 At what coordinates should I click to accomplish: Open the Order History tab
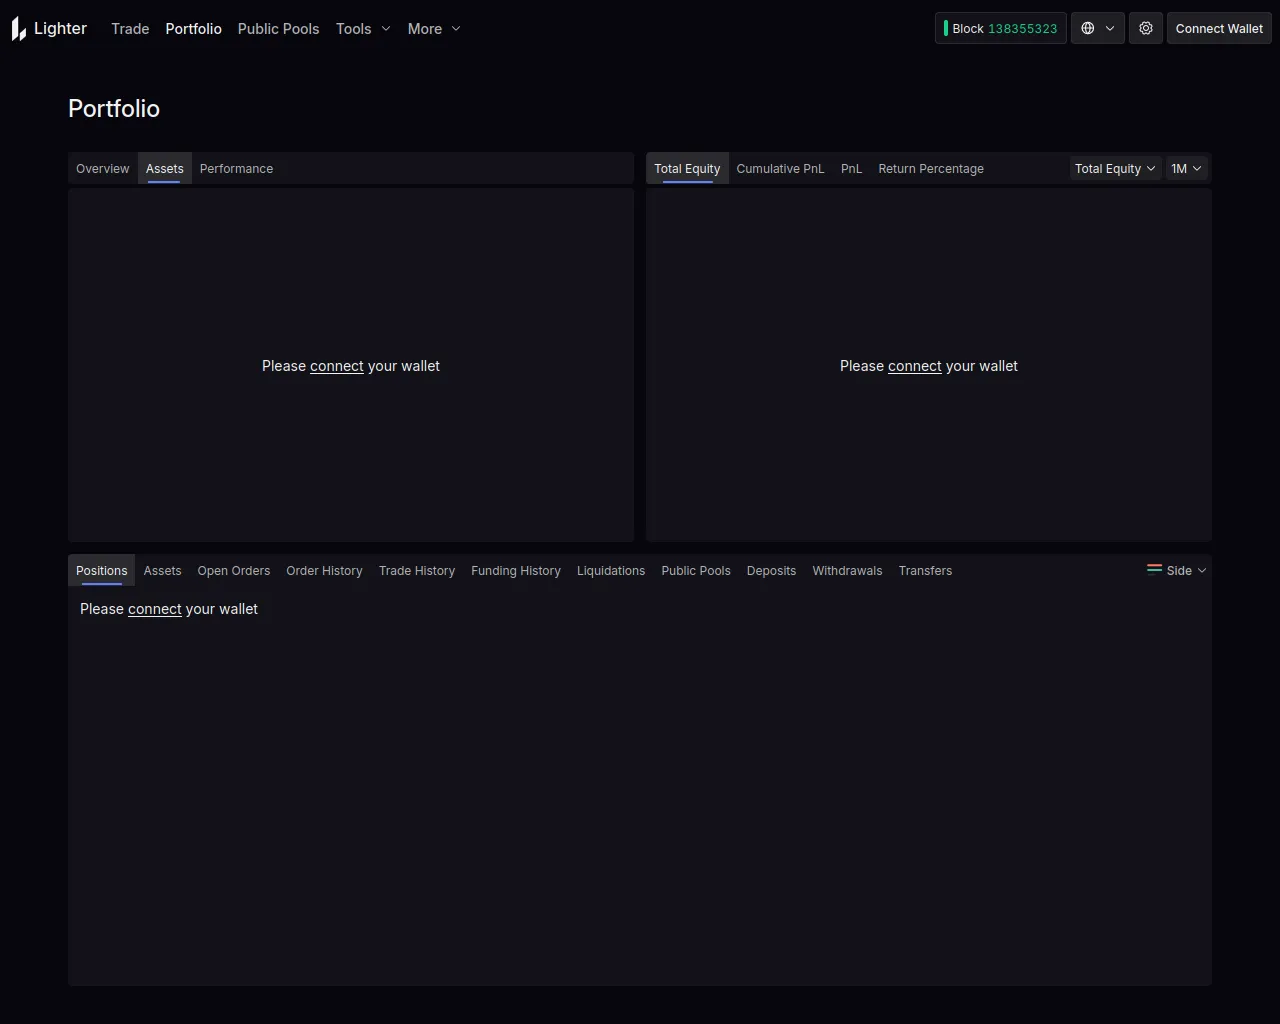pyautogui.click(x=324, y=571)
